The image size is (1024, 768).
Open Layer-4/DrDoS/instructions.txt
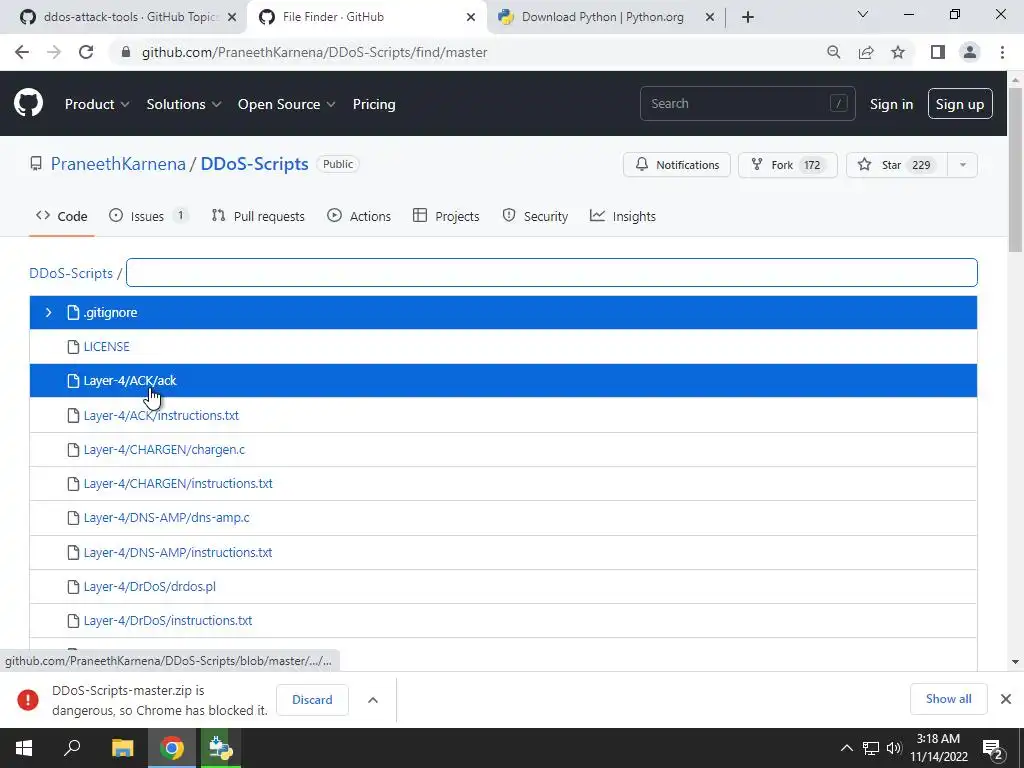tap(168, 620)
